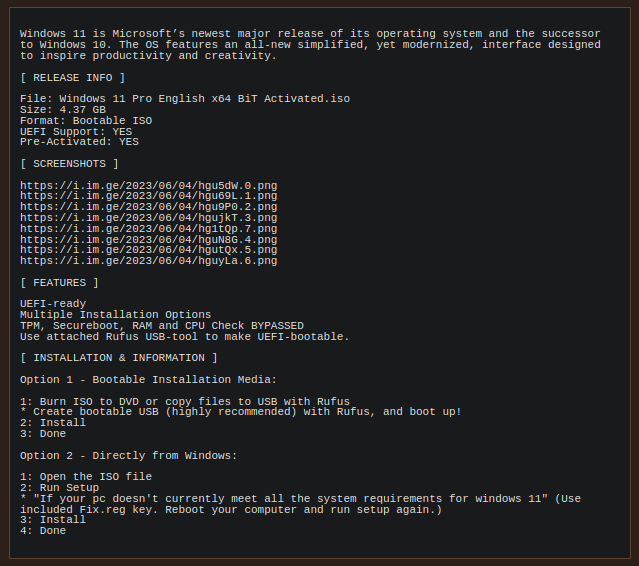Viewport: 639px width, 566px height.
Task: Open the hgu69L.1.png screenshot link
Action: pyautogui.click(x=148, y=196)
